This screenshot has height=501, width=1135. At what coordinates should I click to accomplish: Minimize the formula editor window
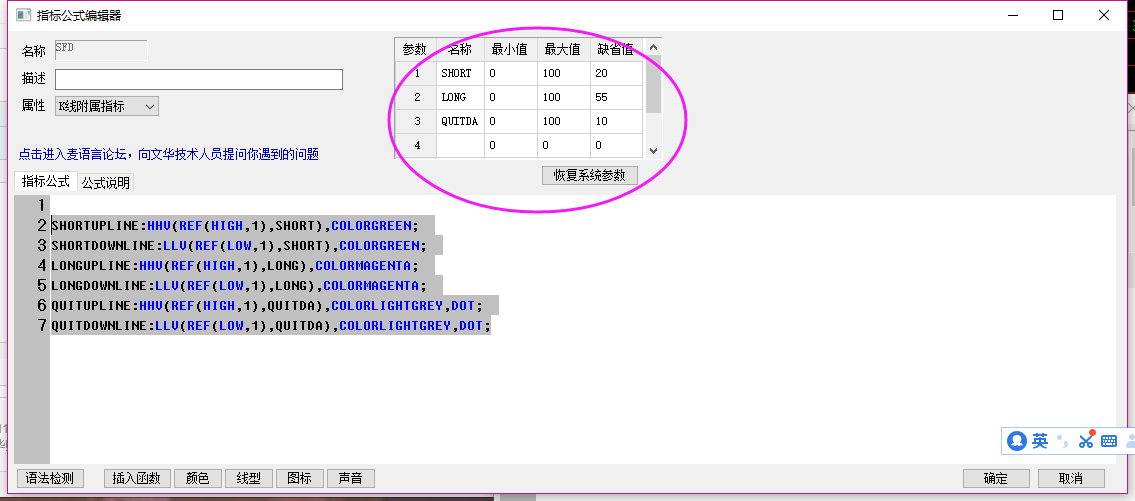pos(1013,15)
